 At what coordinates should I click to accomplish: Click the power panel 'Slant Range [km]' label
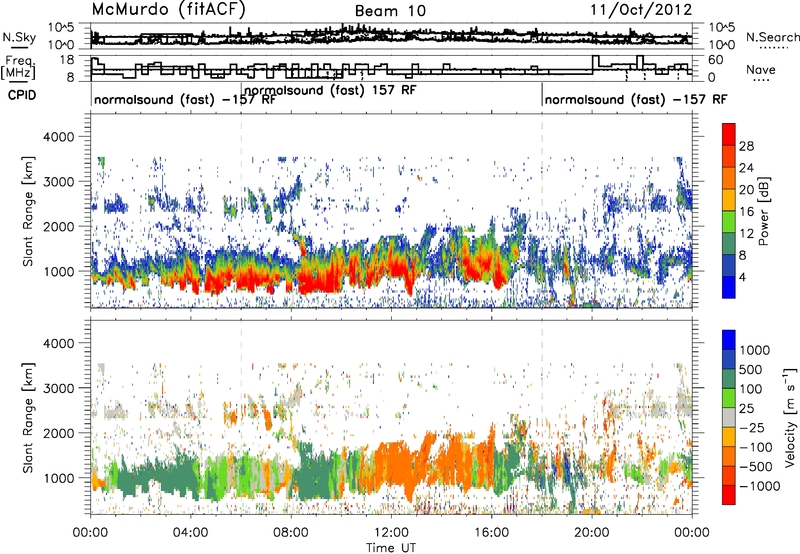[28, 211]
